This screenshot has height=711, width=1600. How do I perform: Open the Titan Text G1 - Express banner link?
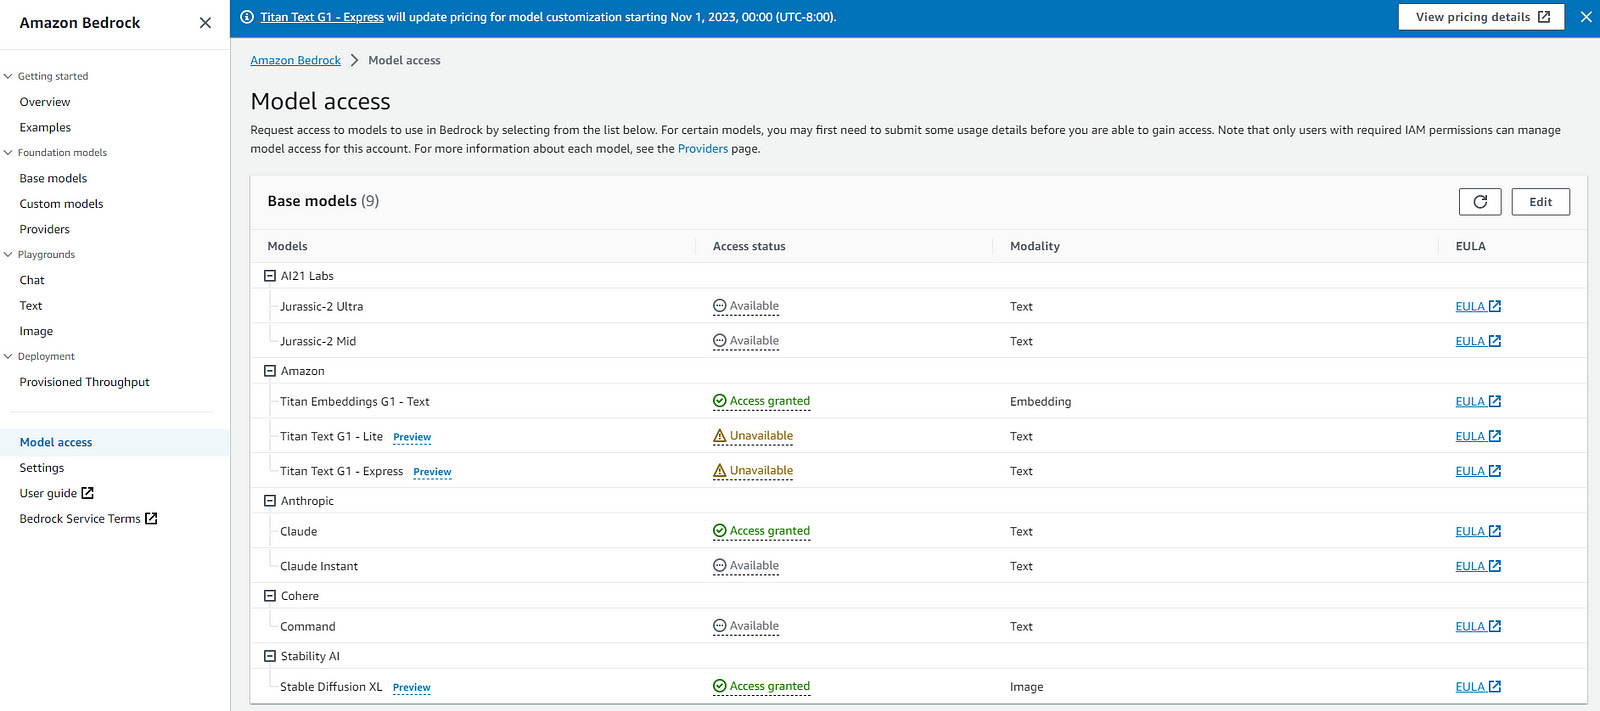[x=322, y=17]
